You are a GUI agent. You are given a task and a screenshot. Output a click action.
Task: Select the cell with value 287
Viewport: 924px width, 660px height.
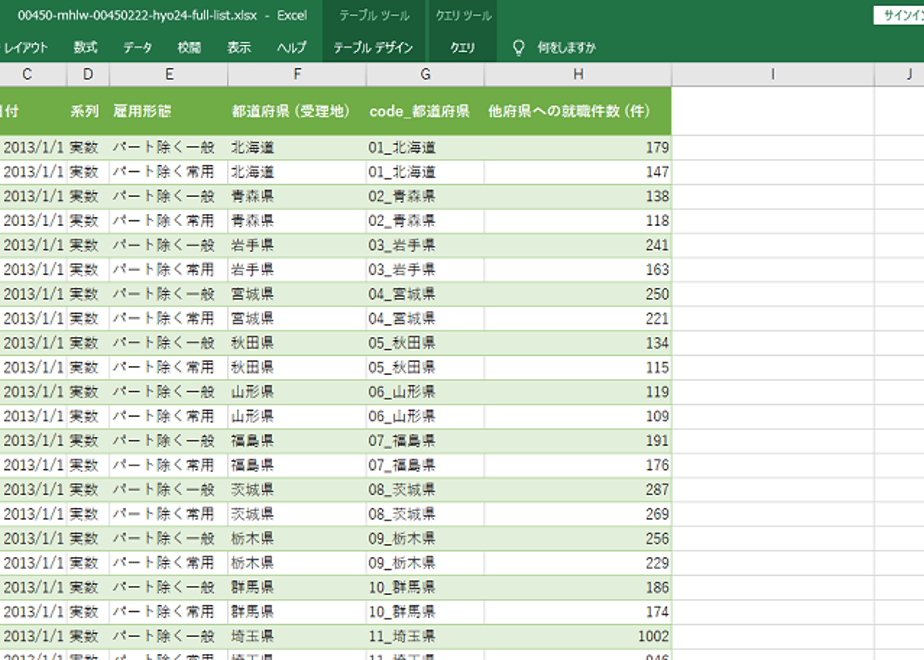point(578,490)
